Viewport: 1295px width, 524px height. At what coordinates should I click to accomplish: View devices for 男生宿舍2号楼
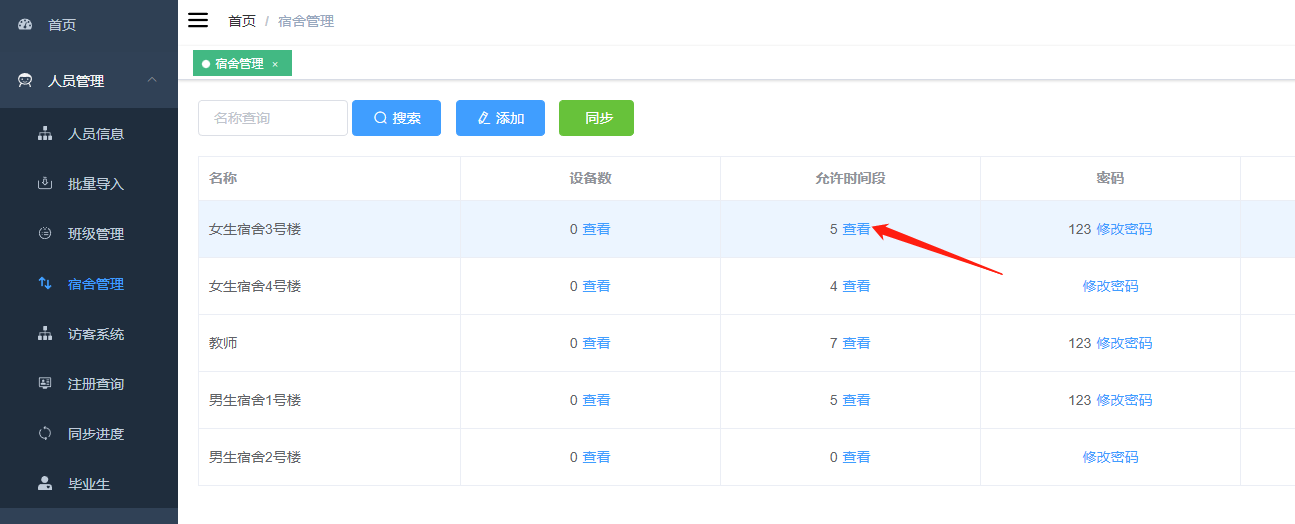click(x=596, y=457)
